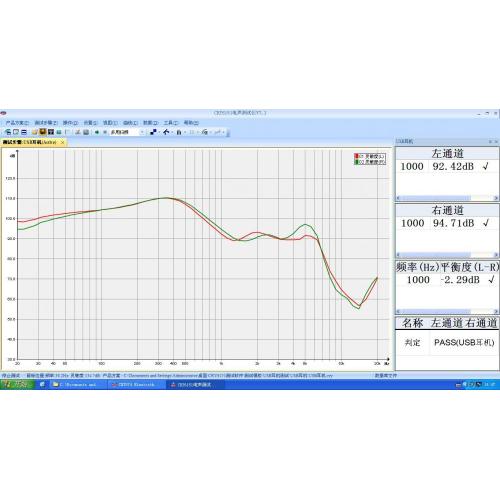Select the 94.71dB right channel value
500x500 pixels.
453,223
